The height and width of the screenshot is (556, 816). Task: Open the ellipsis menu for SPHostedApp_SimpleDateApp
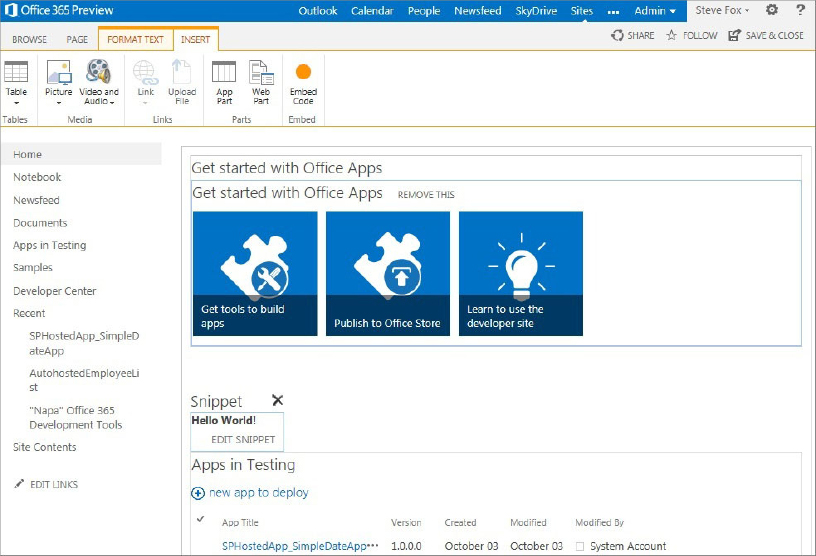pyautogui.click(x=373, y=546)
